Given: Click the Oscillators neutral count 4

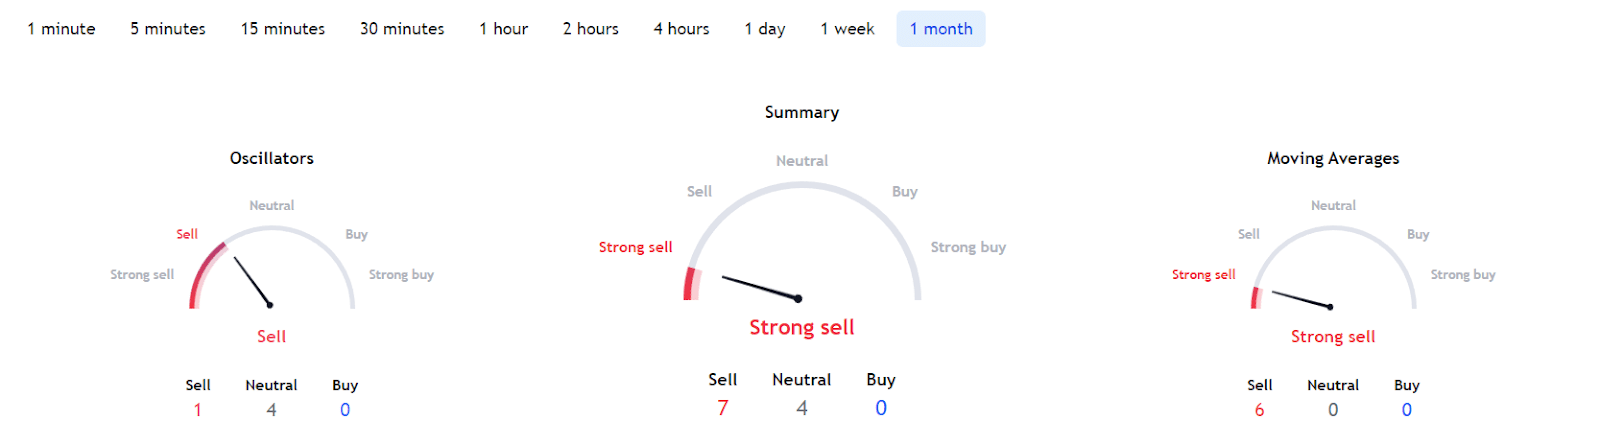Looking at the screenshot, I should [271, 410].
